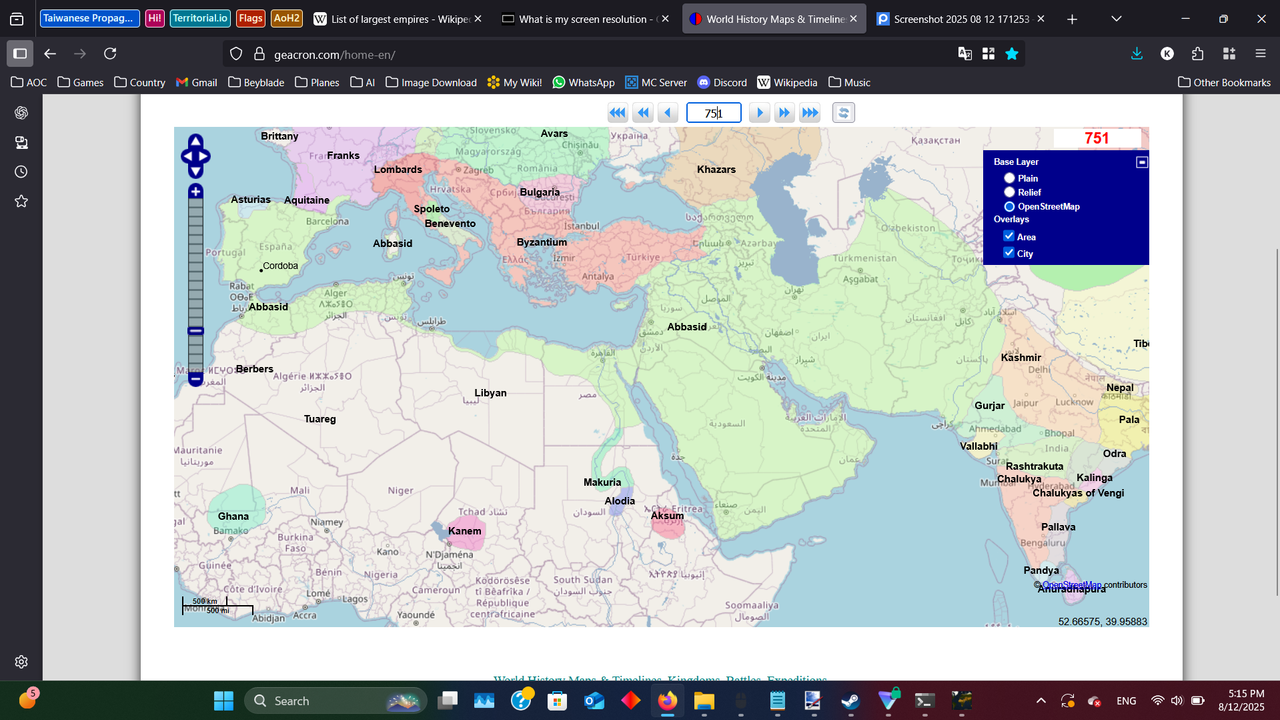This screenshot has height=720, width=1280.
Task: Open the Firefox application menu
Action: point(1259,54)
